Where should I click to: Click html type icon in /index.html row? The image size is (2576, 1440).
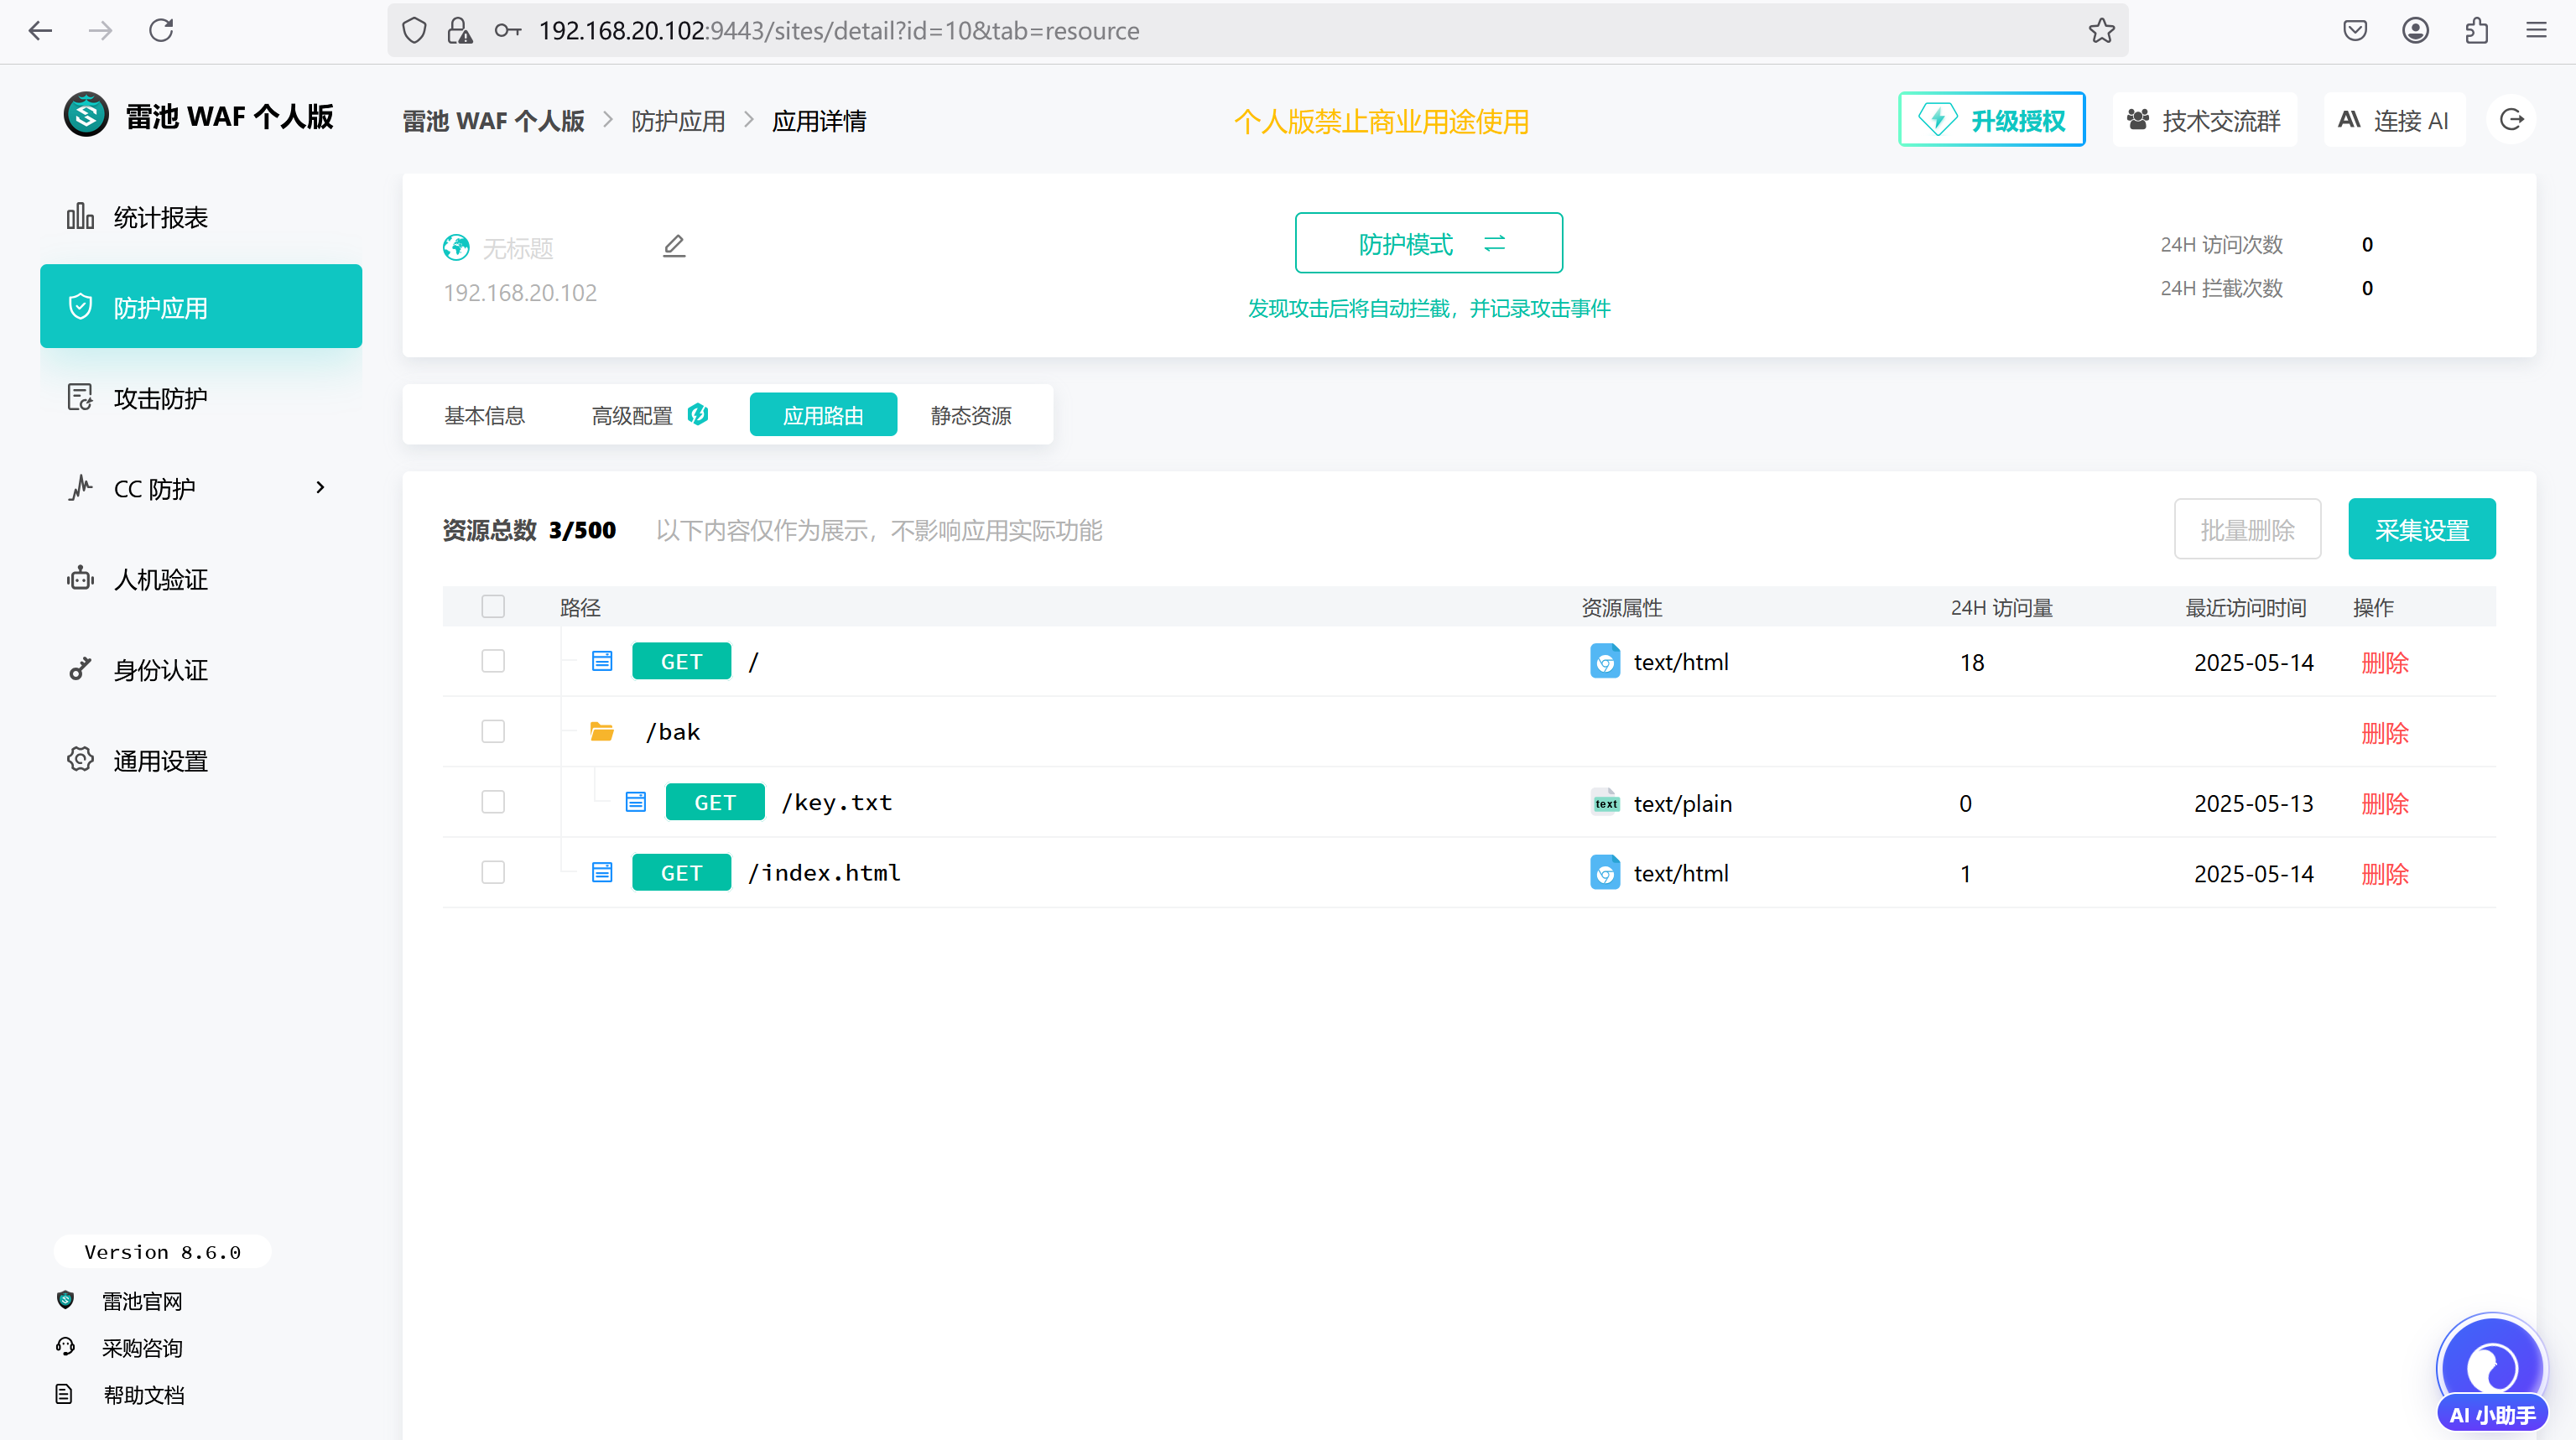tap(1605, 872)
